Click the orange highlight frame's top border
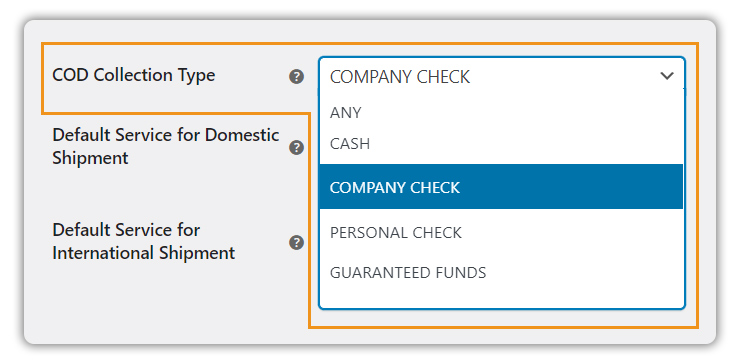Screen dimensions: 742x364 click(x=369, y=44)
